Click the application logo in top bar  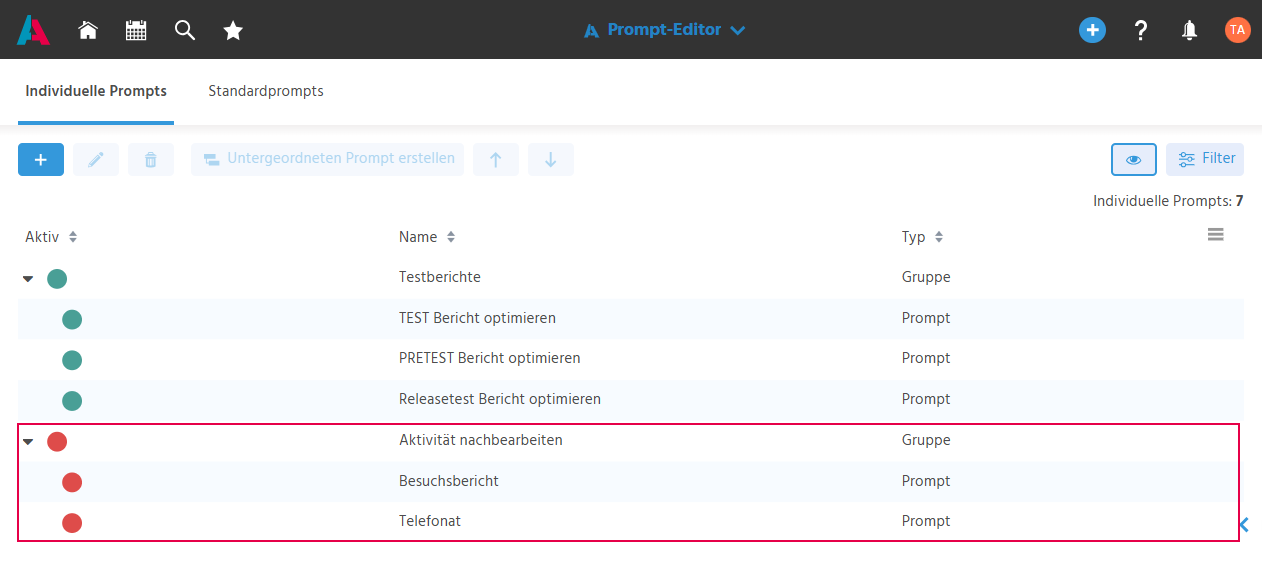(x=33, y=30)
